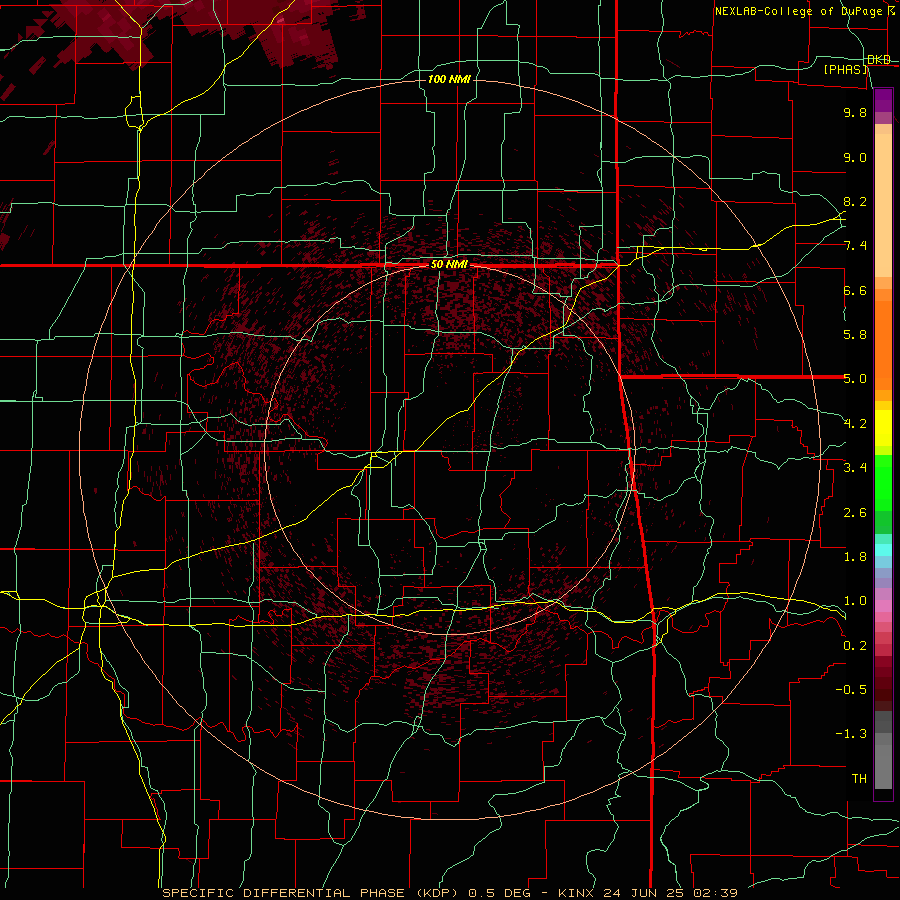The height and width of the screenshot is (900, 900).
Task: Click the 5.0 legend value label
Action: click(855, 379)
